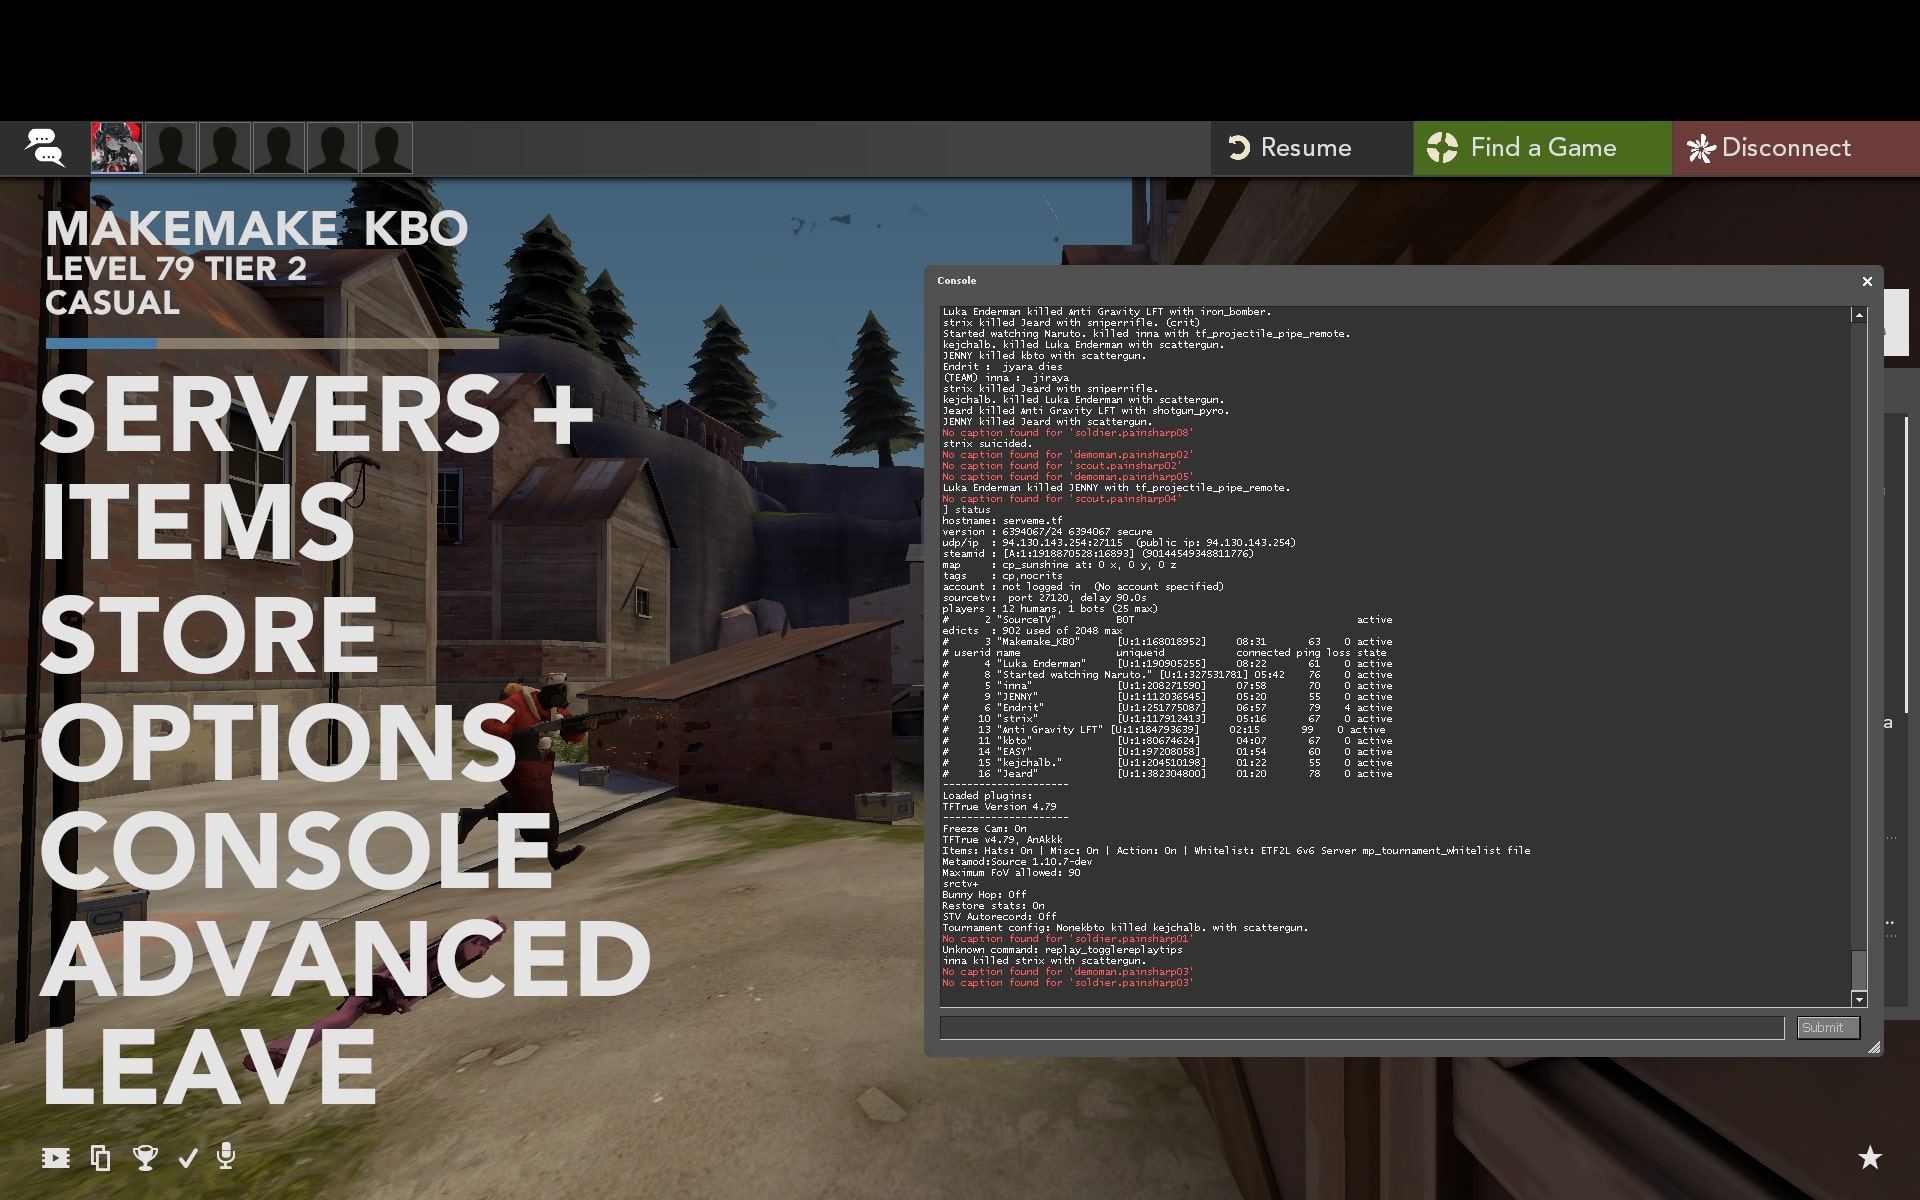
Task: Open the ADVANCED options menu
Action: [345, 958]
